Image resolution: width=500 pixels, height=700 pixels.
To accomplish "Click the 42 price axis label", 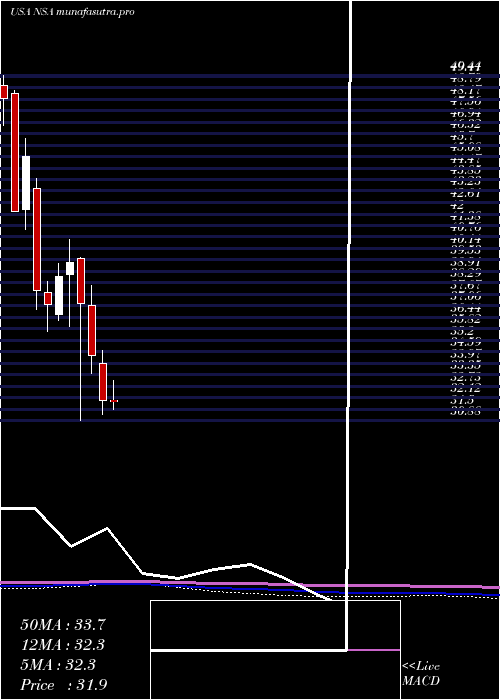I will (458, 207).
